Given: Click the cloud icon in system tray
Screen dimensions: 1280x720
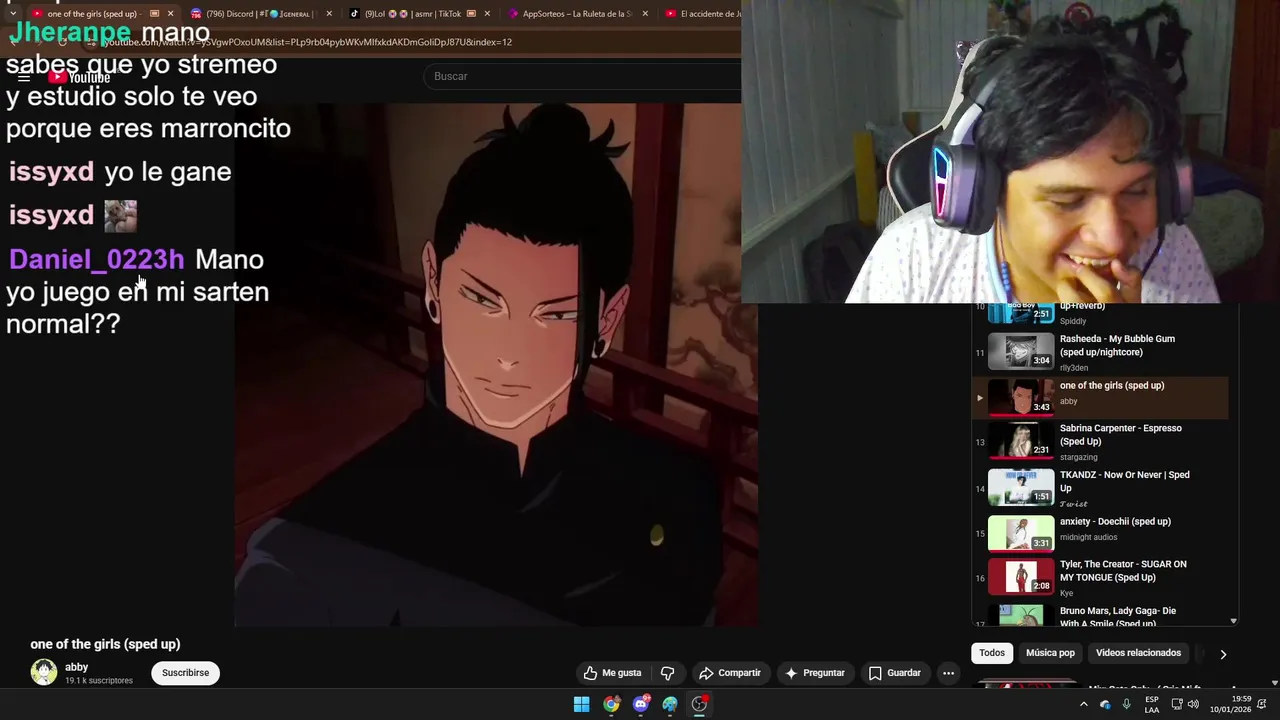Looking at the screenshot, I should [x=1105, y=704].
